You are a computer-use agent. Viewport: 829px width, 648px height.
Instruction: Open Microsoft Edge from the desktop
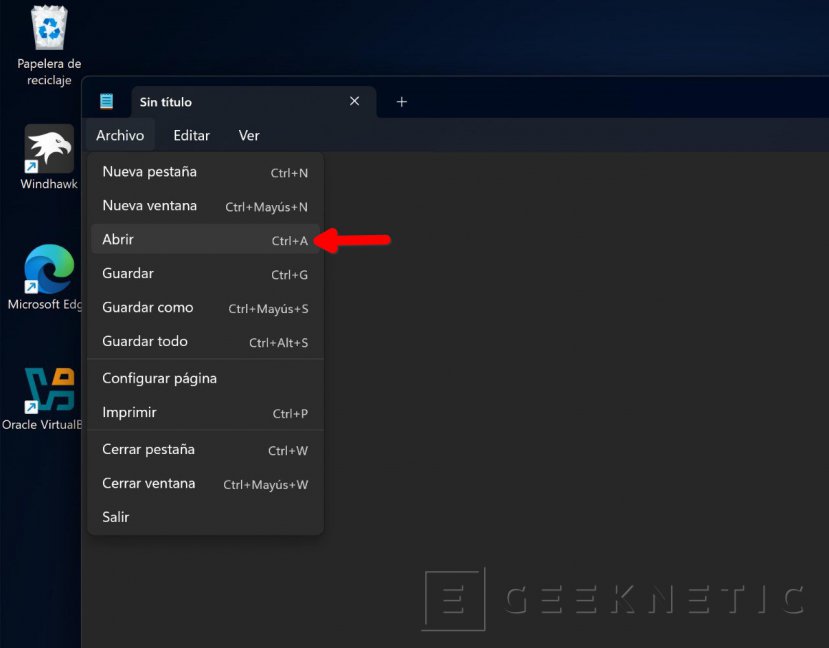(49, 270)
